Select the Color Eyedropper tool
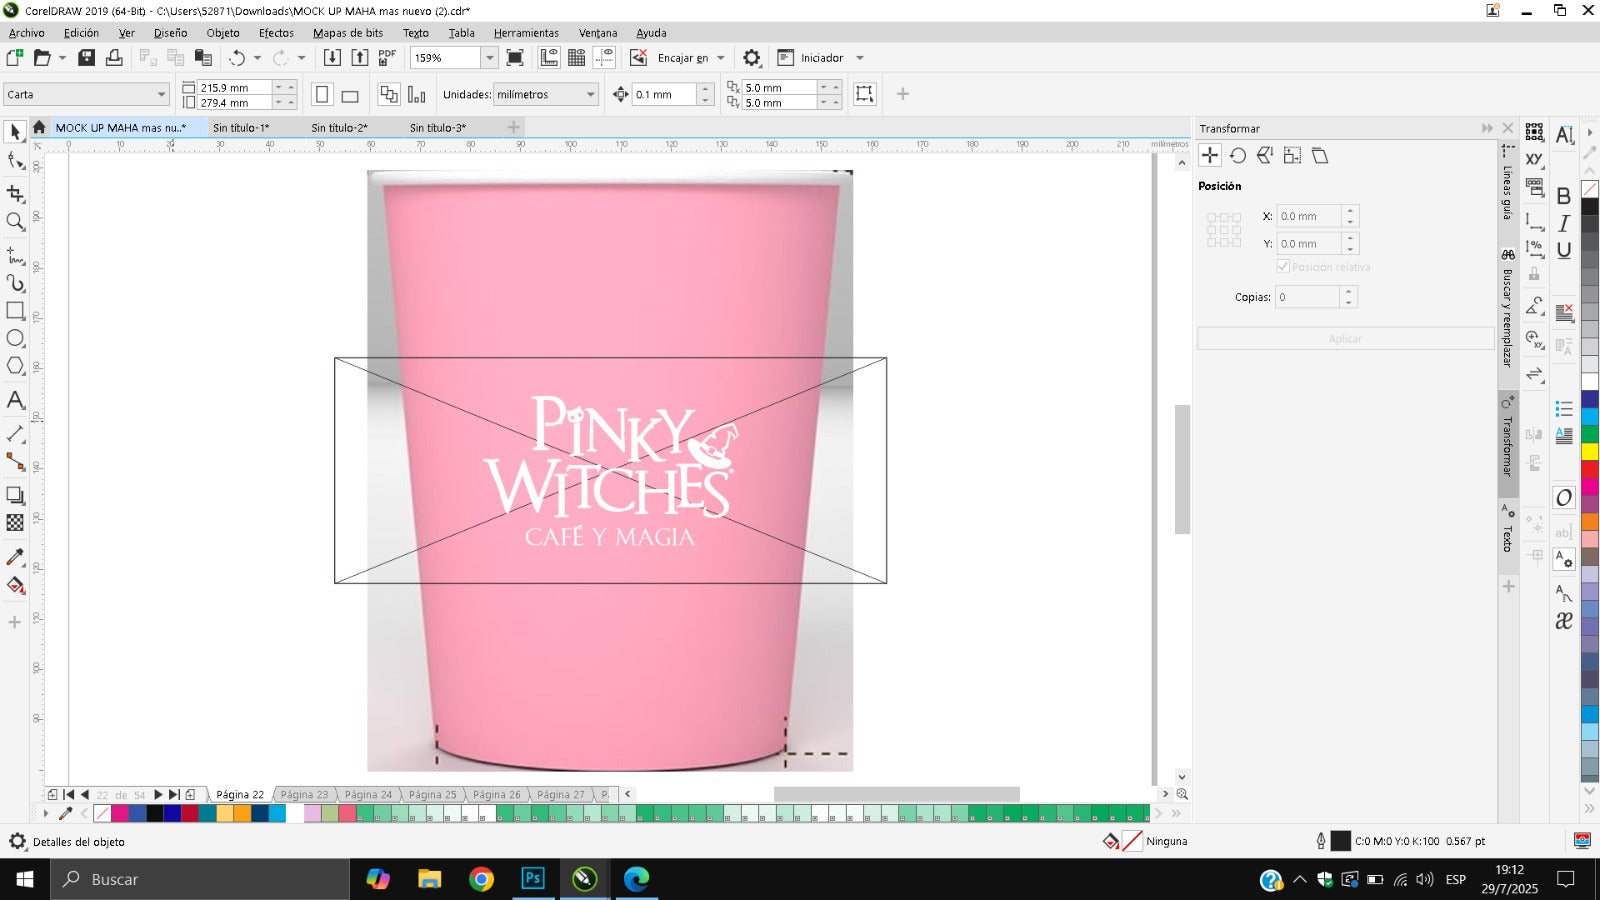1600x900 pixels. [x=15, y=557]
